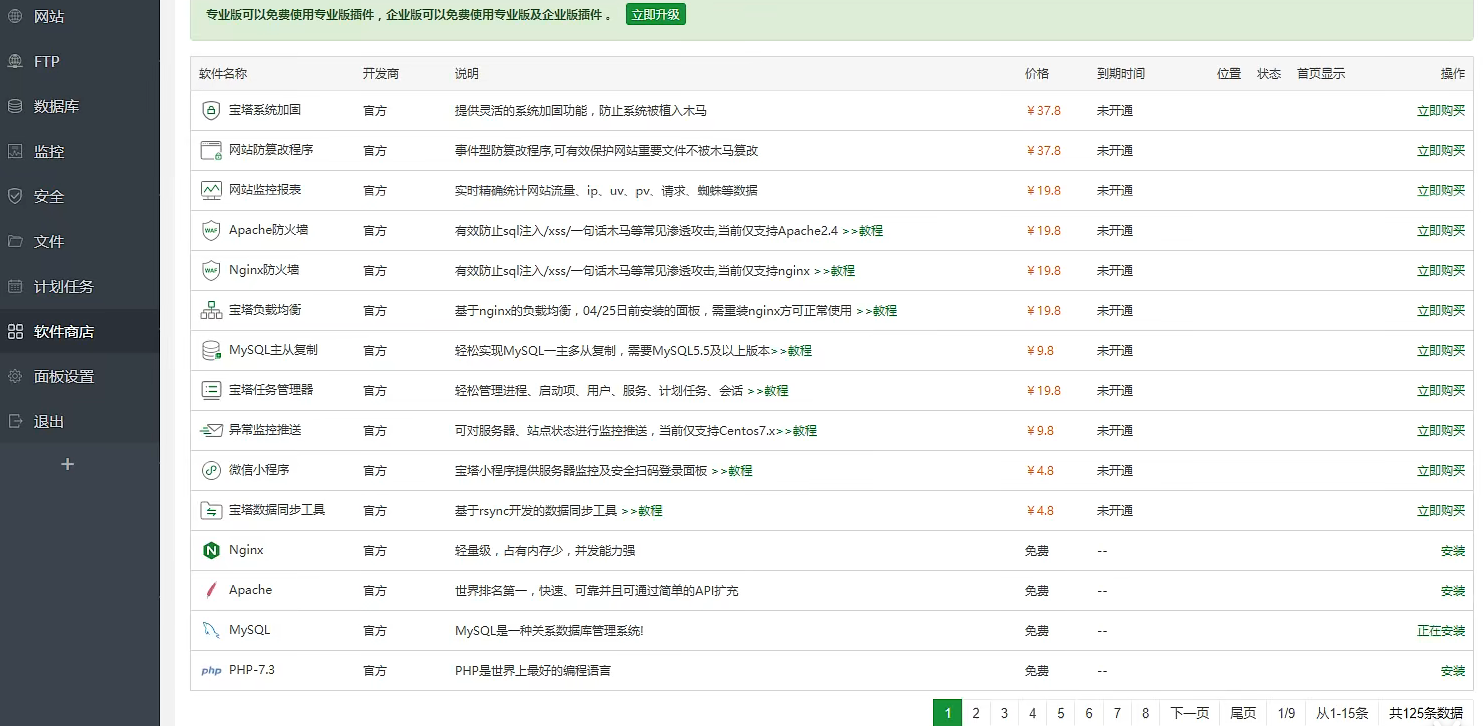The image size is (1483, 726).
Task: Click current page 1 button
Action: tap(947, 713)
